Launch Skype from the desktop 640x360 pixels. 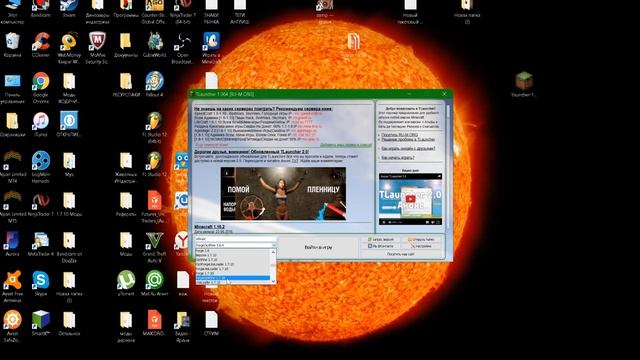pos(40,283)
